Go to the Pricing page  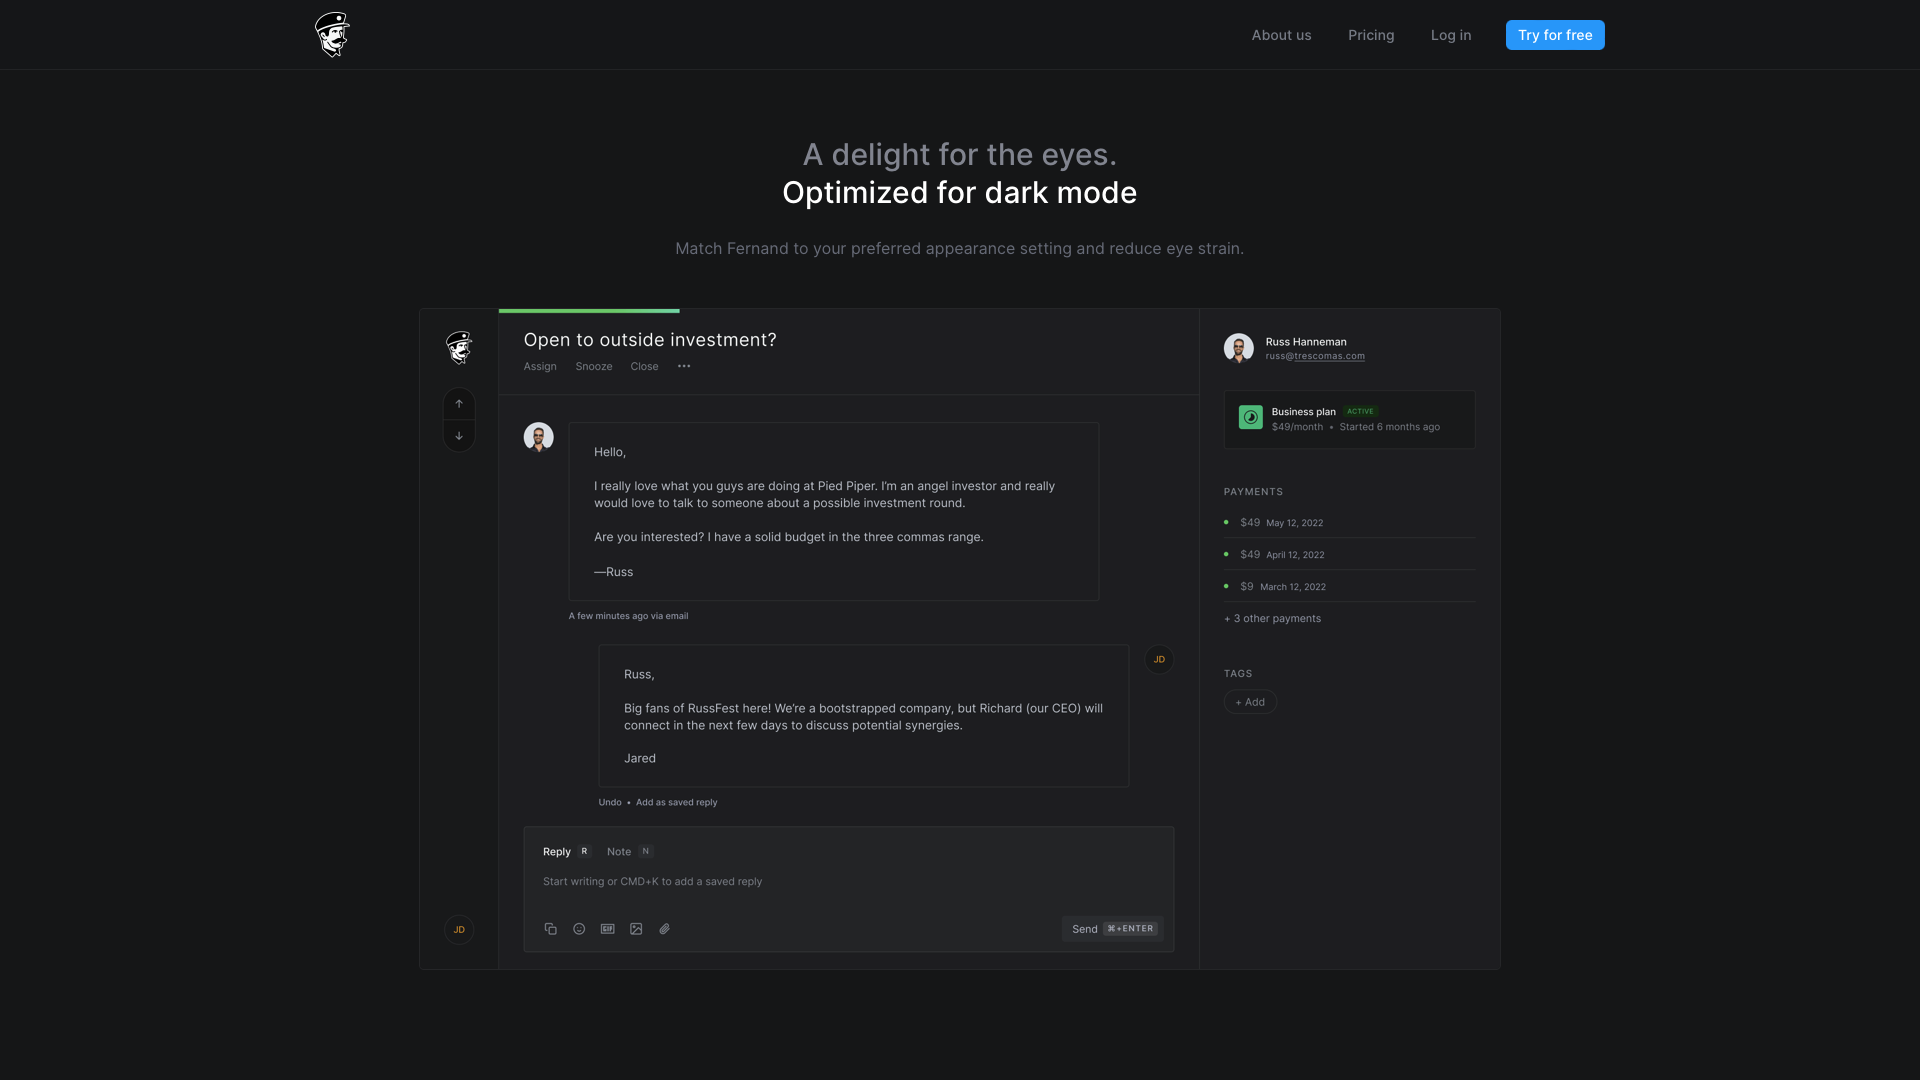(1371, 35)
